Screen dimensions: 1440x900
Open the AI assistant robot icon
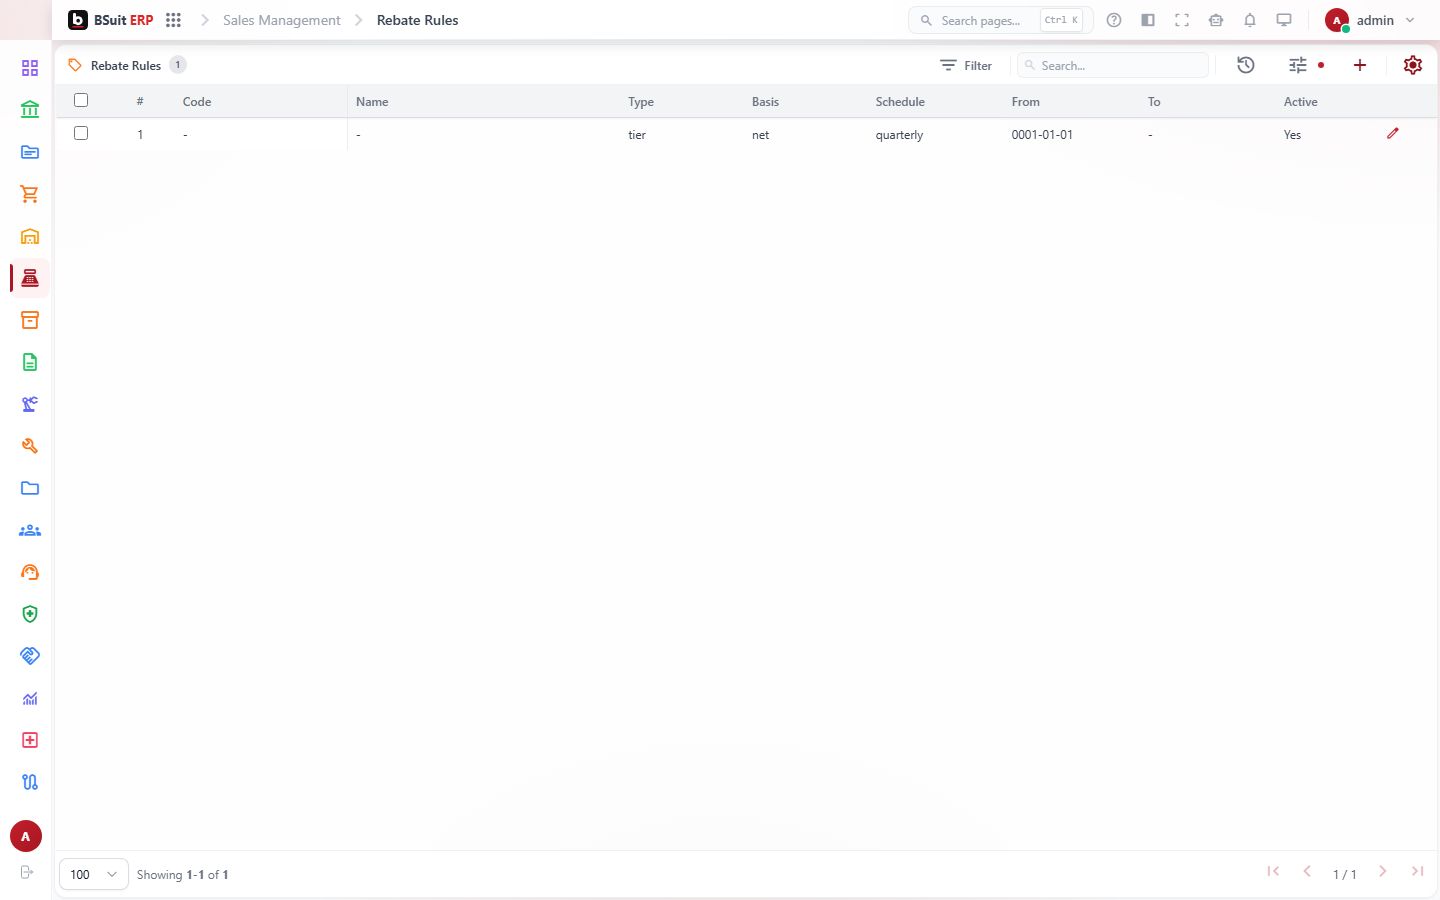[1216, 20]
